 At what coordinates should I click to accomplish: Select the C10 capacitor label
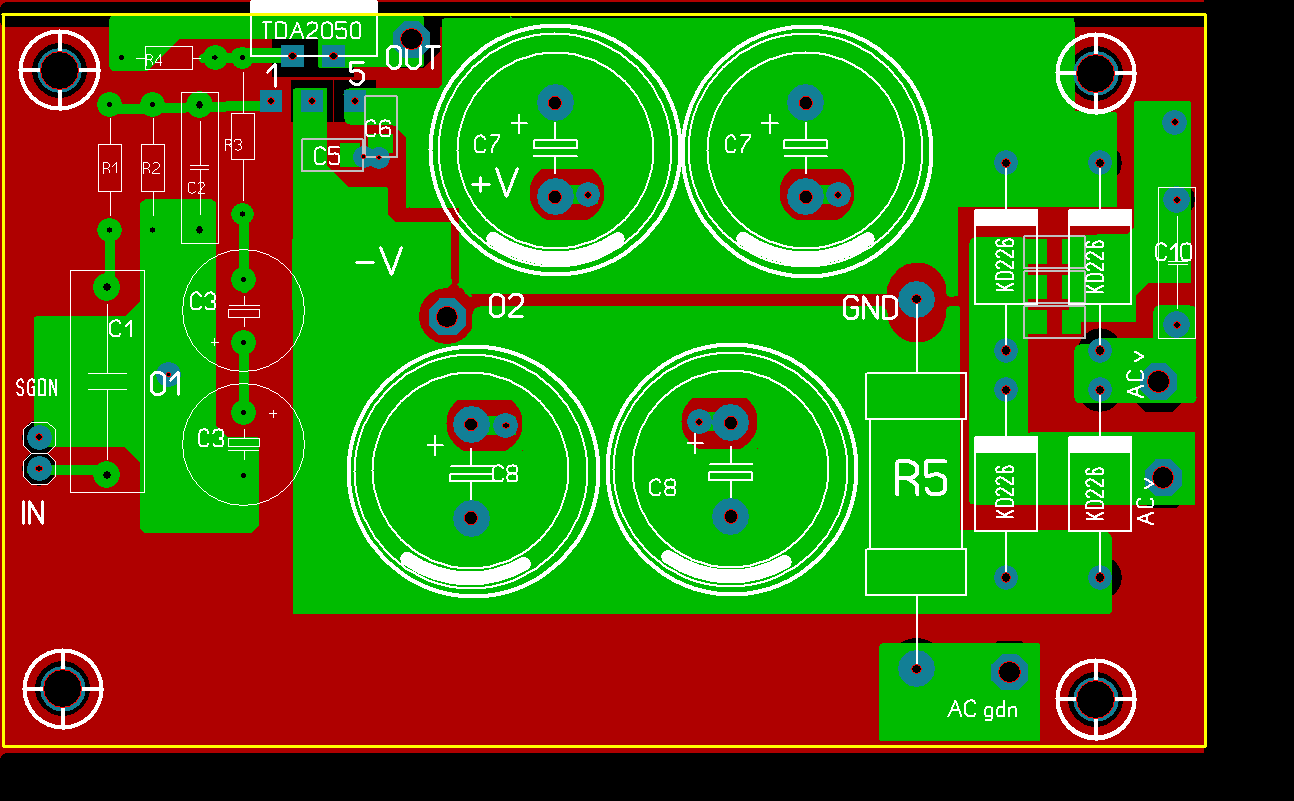(1173, 253)
